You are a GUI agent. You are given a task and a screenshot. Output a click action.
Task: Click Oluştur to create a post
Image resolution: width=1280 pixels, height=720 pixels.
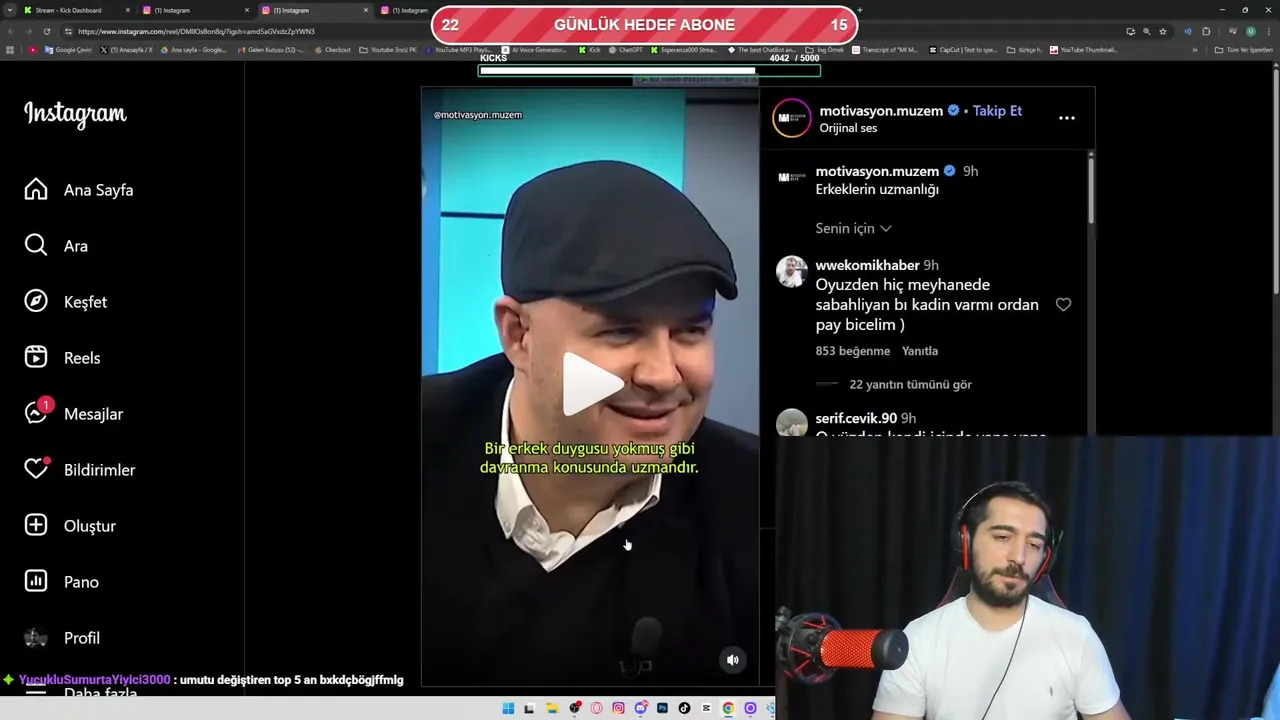point(71,526)
